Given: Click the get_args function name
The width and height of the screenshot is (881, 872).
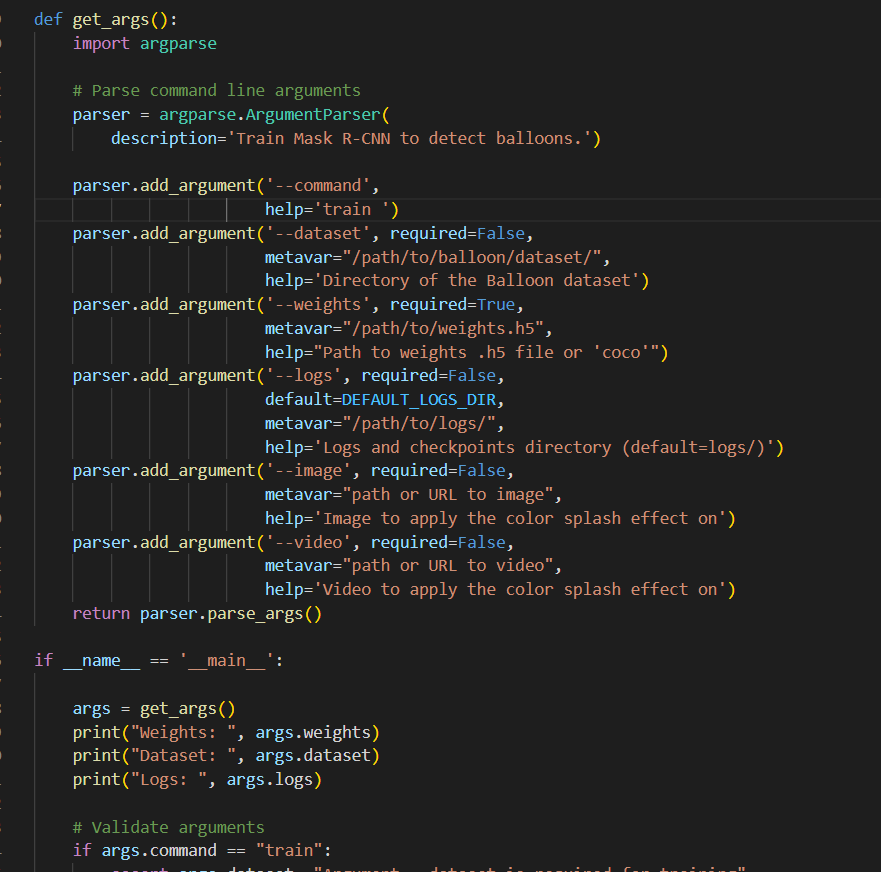Looking at the screenshot, I should click(x=98, y=18).
